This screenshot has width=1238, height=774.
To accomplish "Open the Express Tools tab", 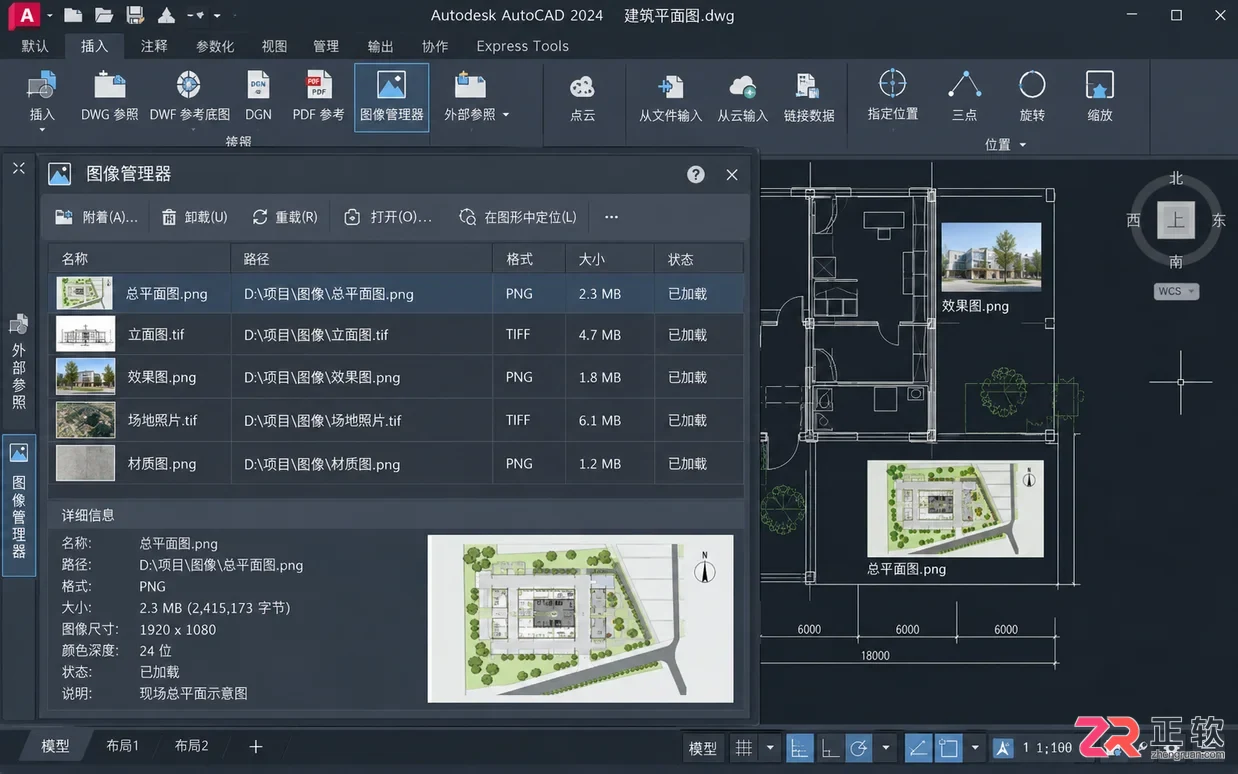I will pyautogui.click(x=522, y=46).
